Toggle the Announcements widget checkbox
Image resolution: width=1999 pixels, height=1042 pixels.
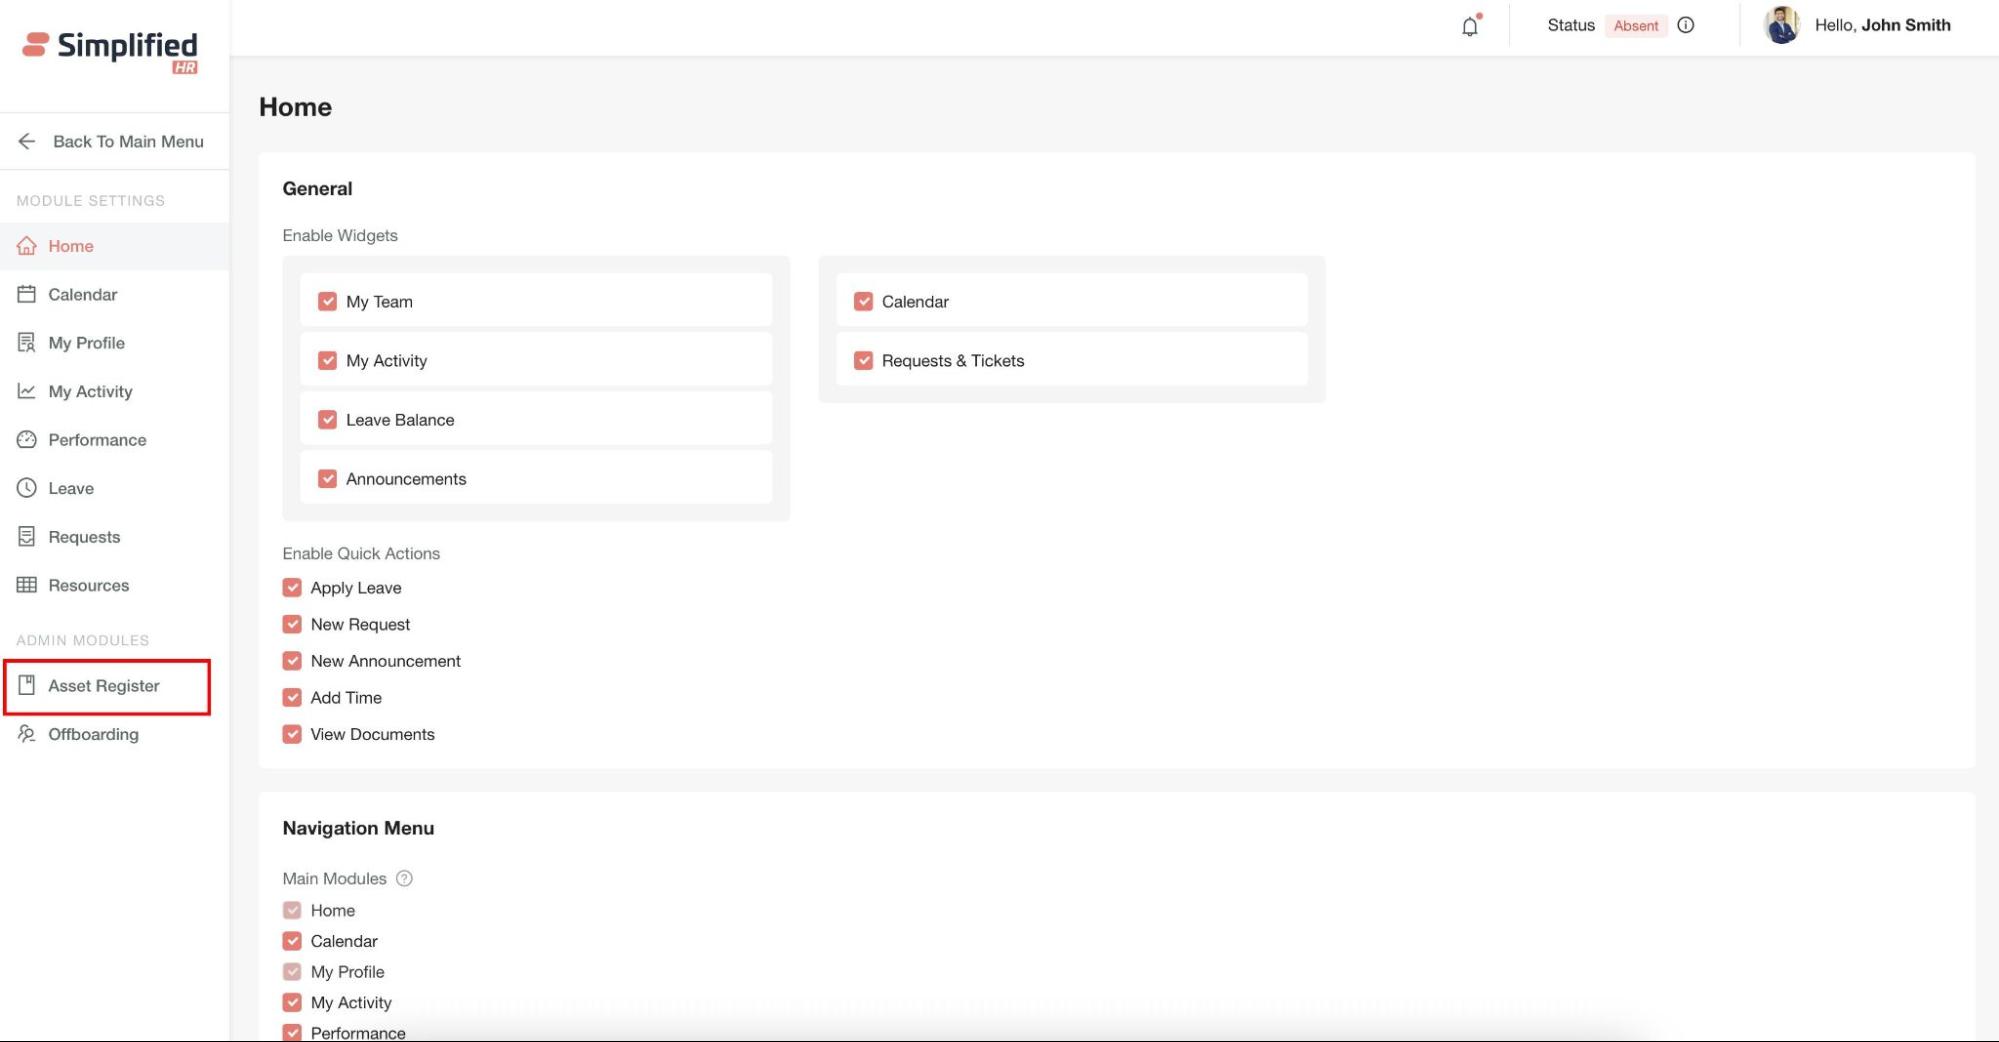click(x=327, y=478)
